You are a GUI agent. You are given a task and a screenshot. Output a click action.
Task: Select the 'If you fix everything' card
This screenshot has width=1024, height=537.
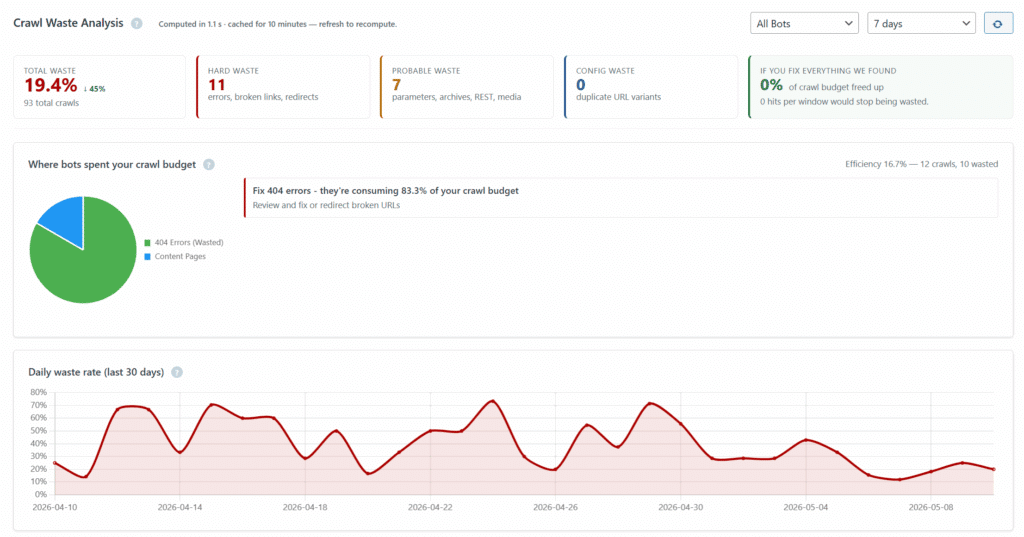click(880, 87)
